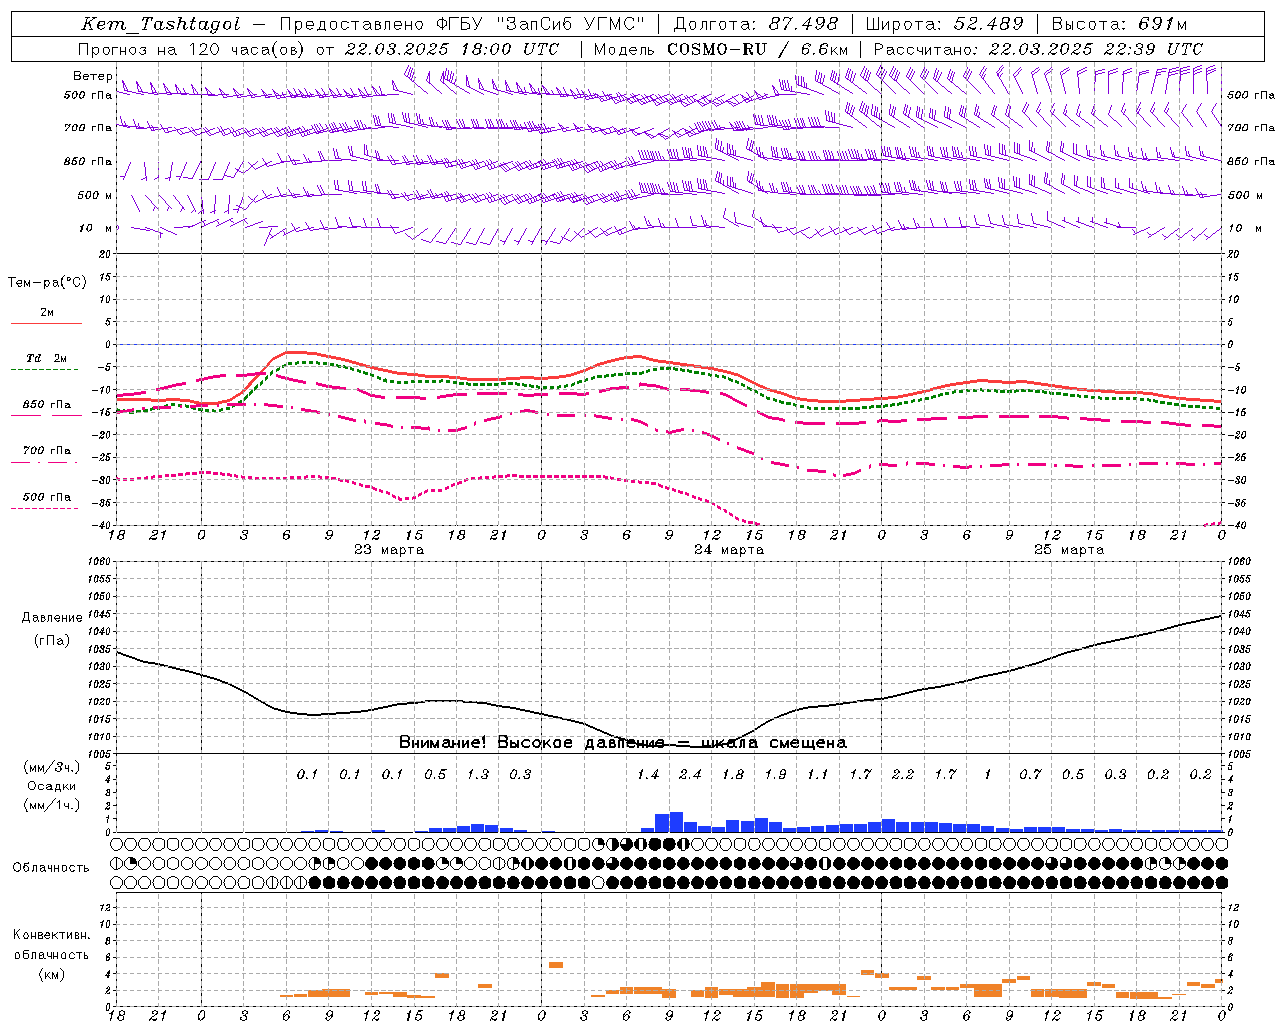1280x1024 pixels.
Task: Click the Kem_Tashtagol station title
Action: pyautogui.click(x=161, y=24)
